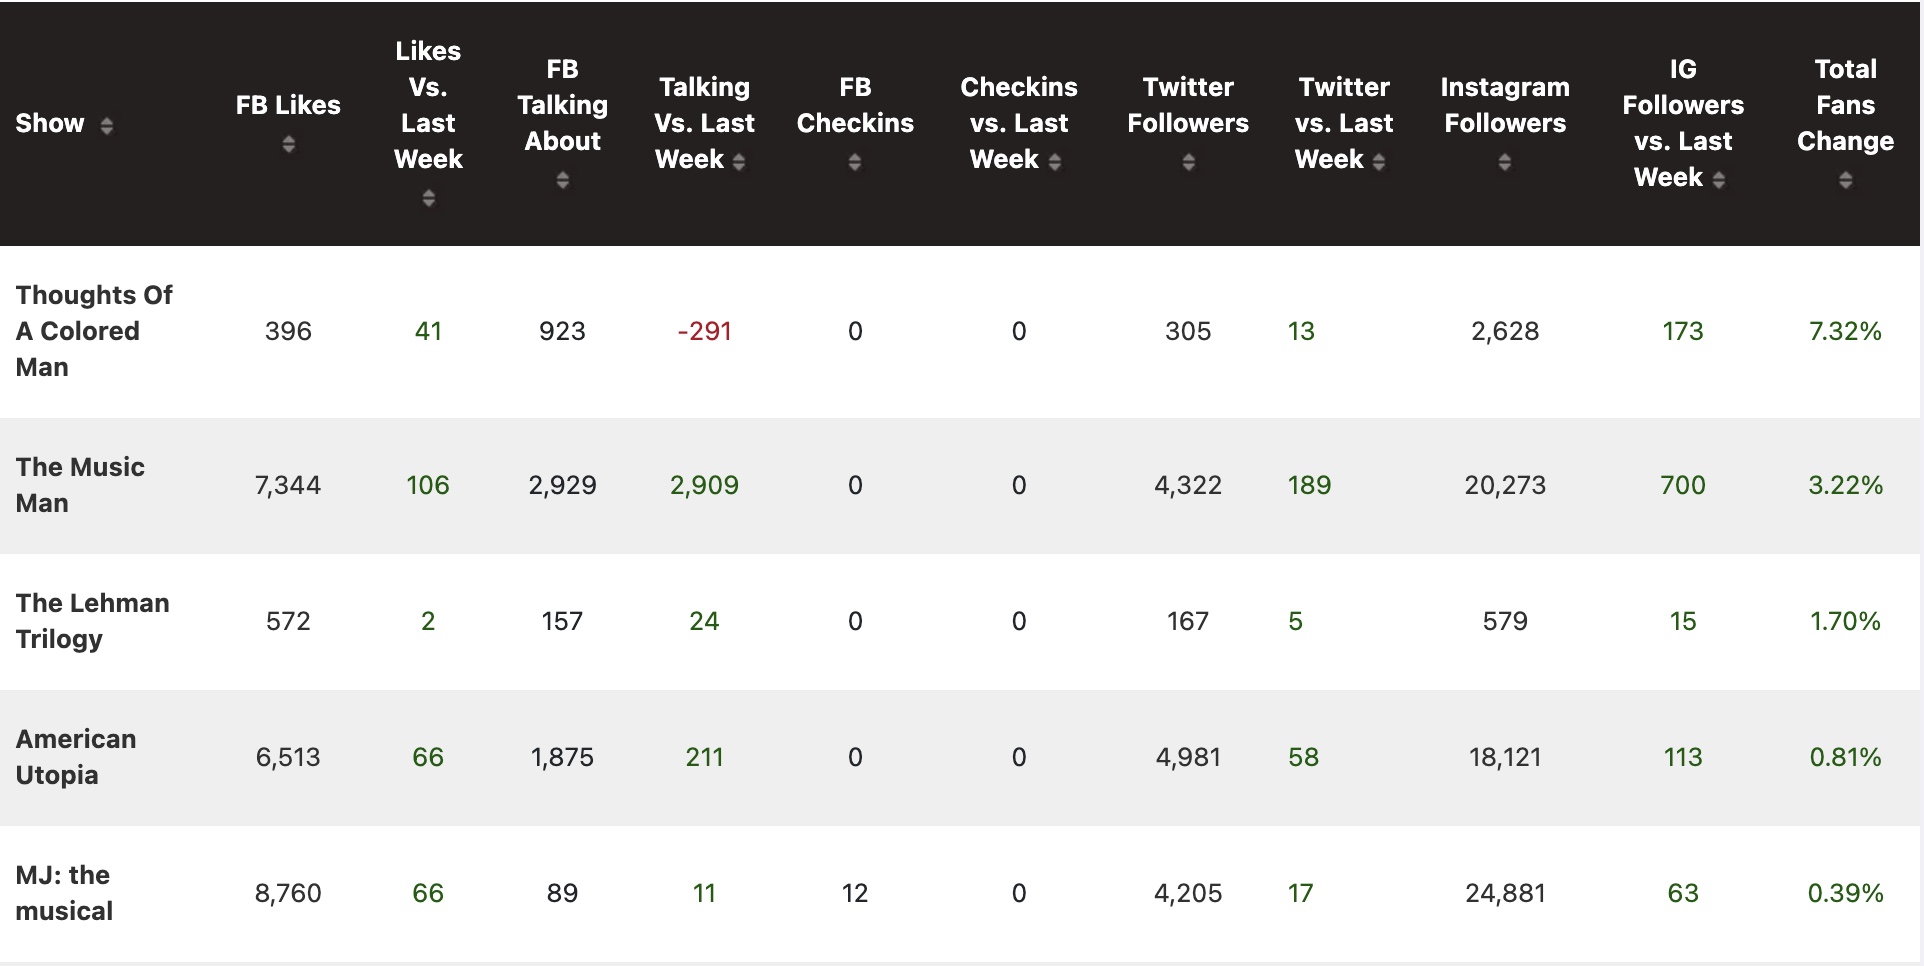
Task: Sort by Twitter Followers arrow icon
Action: 1188,162
